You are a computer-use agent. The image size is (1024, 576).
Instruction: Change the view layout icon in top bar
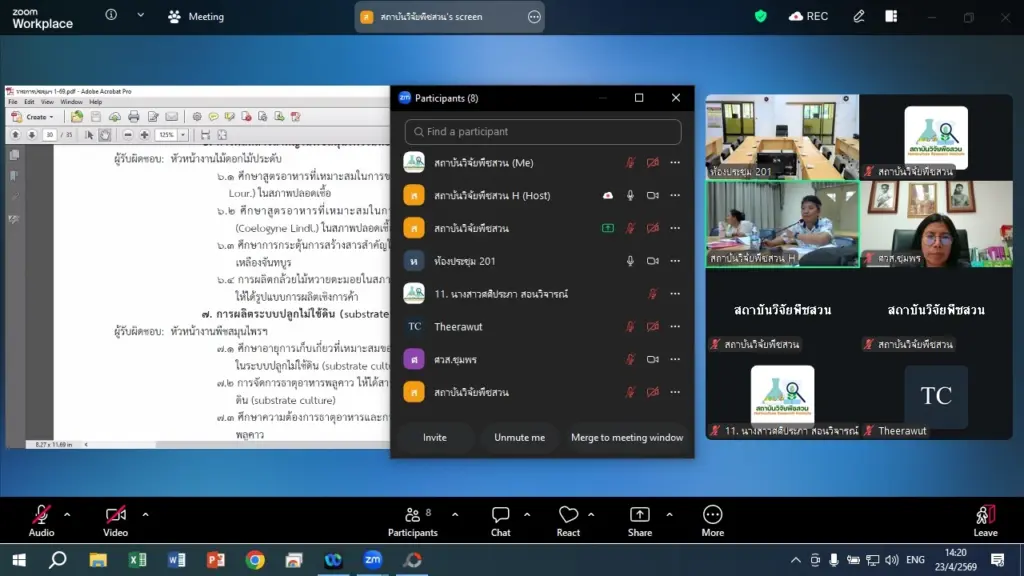pyautogui.click(x=891, y=16)
